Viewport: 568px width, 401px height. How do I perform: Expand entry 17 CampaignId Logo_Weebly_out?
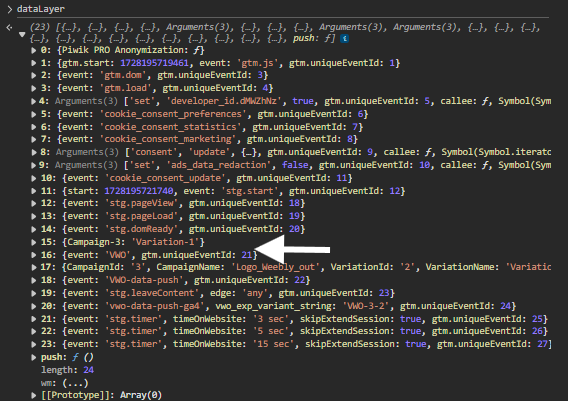(x=34, y=267)
